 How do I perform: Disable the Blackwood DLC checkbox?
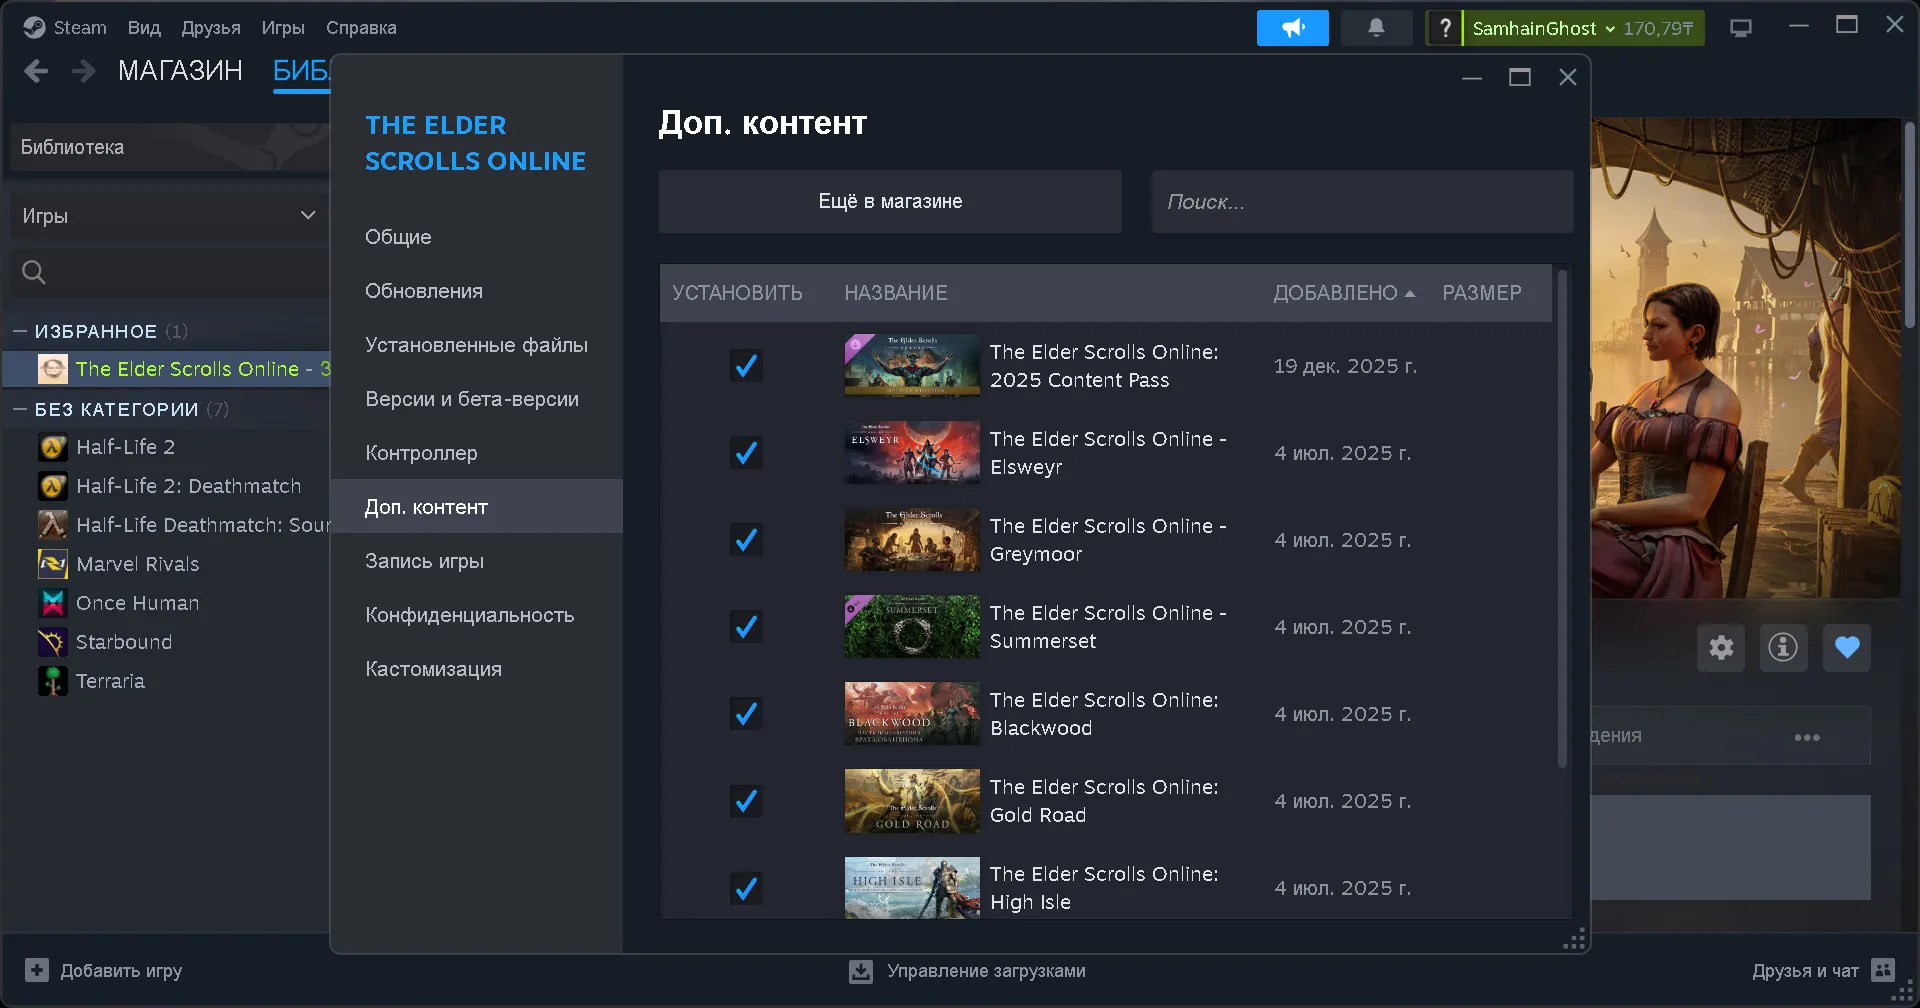pyautogui.click(x=746, y=714)
